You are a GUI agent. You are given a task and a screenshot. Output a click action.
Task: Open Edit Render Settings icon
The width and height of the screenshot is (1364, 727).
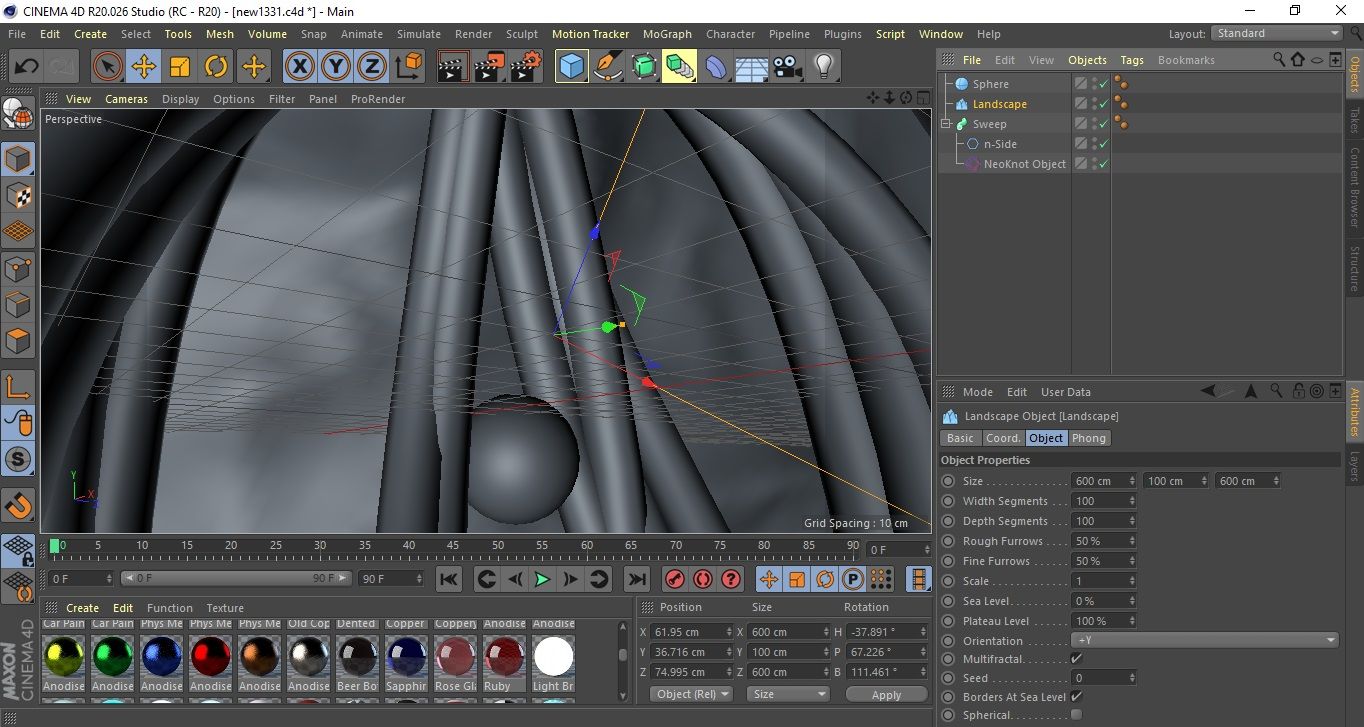[526, 67]
